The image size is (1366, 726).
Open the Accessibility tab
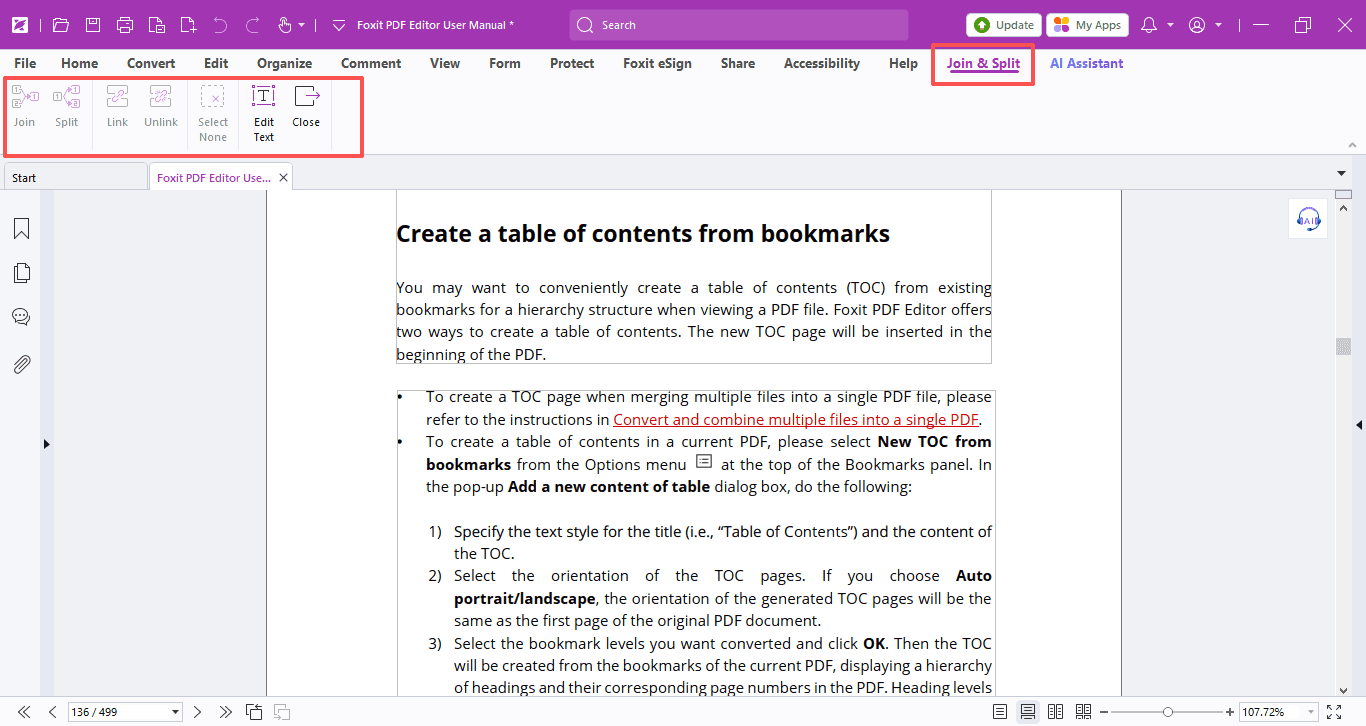[822, 63]
